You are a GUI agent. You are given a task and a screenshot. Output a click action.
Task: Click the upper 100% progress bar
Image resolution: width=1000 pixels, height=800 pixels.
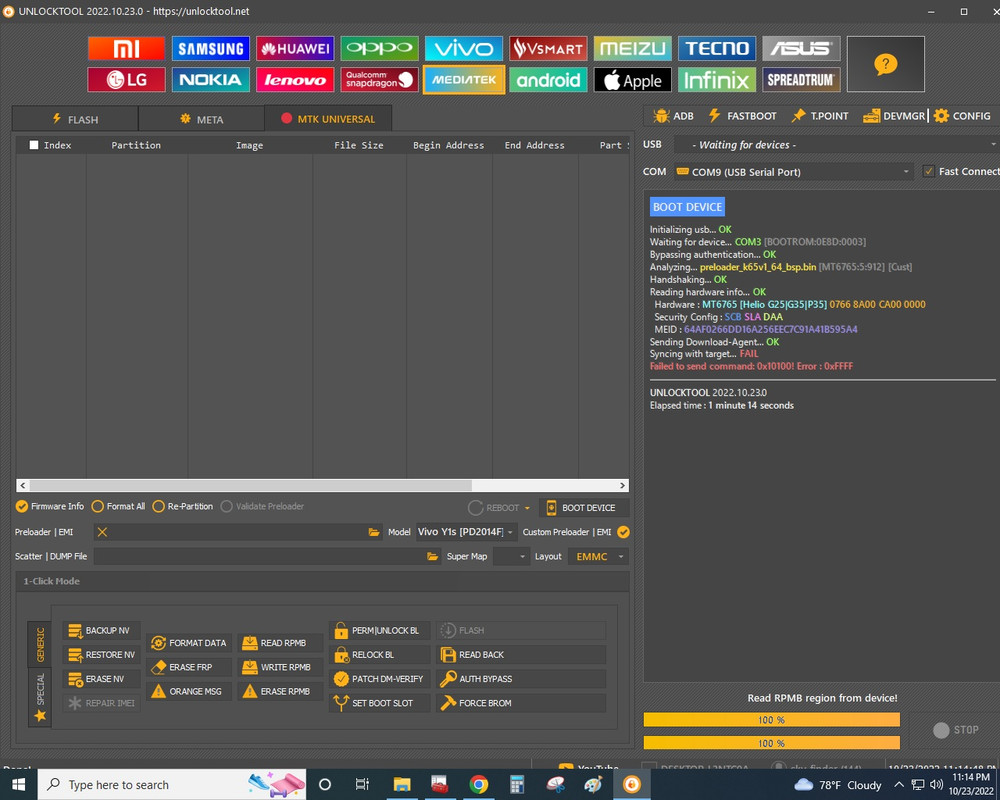pos(772,720)
